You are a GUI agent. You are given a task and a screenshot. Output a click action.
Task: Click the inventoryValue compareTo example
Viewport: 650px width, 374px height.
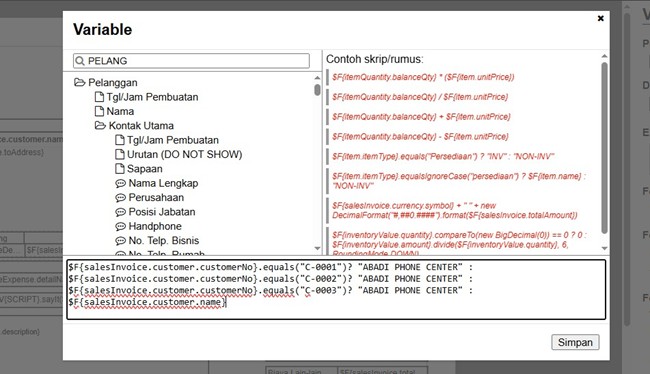(x=459, y=245)
